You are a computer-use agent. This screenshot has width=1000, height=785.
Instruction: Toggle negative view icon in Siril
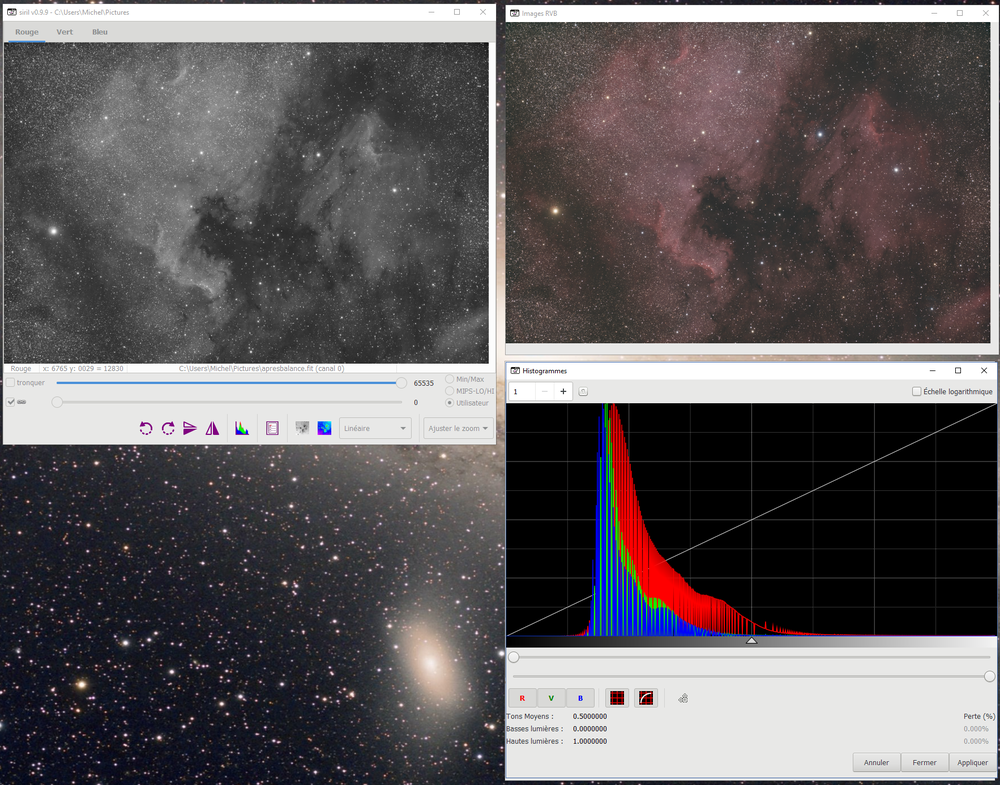(302, 428)
